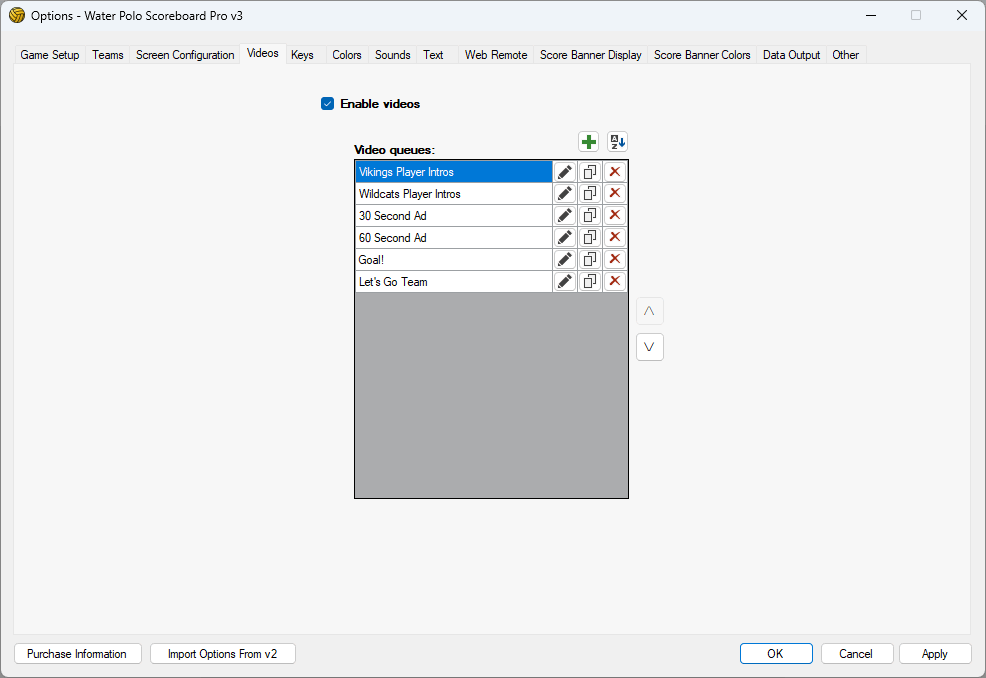Screen dimensions: 986x678
Task: Open Purchase Information
Action: click(x=77, y=654)
